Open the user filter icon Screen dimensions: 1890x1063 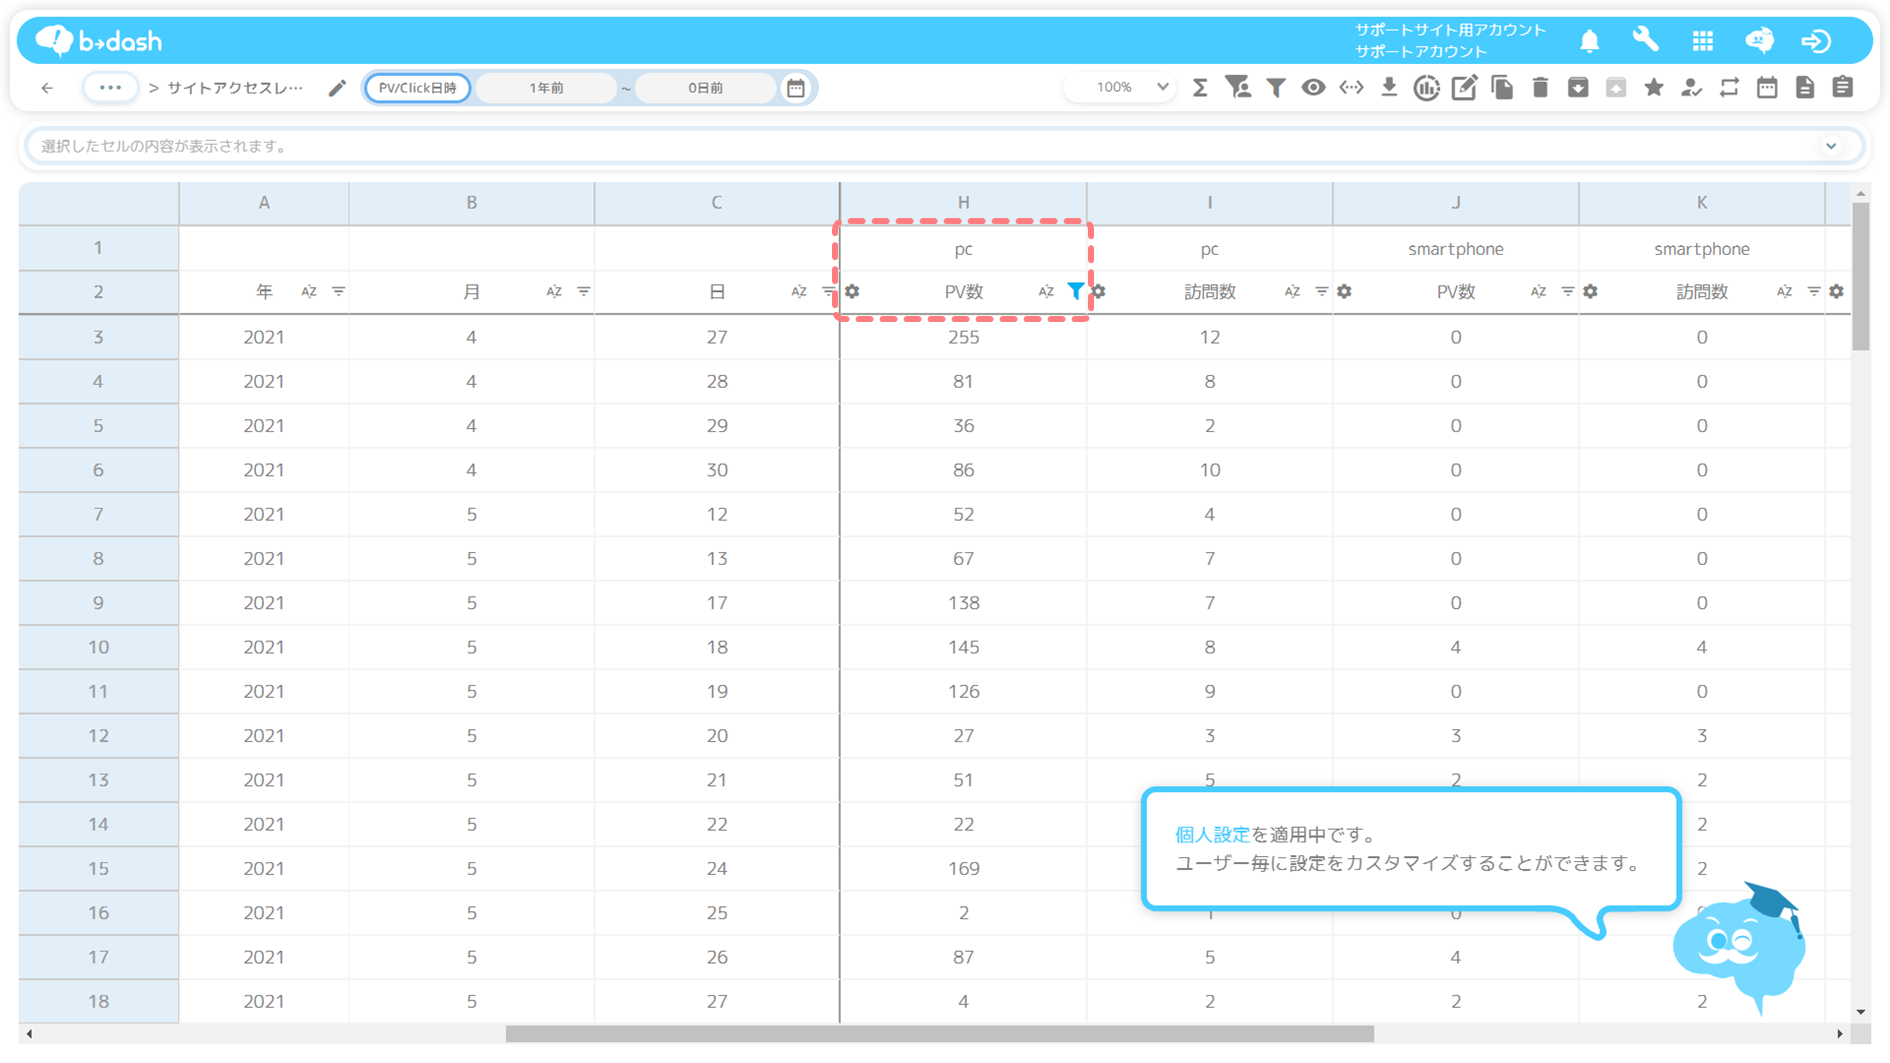[1238, 88]
